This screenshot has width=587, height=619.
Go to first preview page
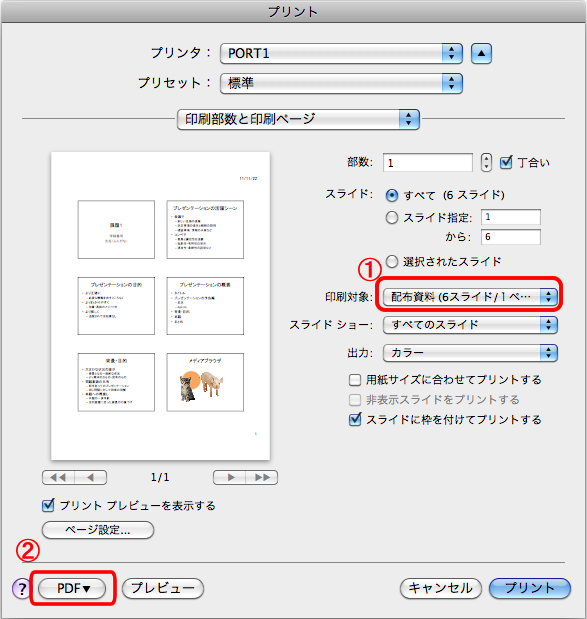(58, 477)
